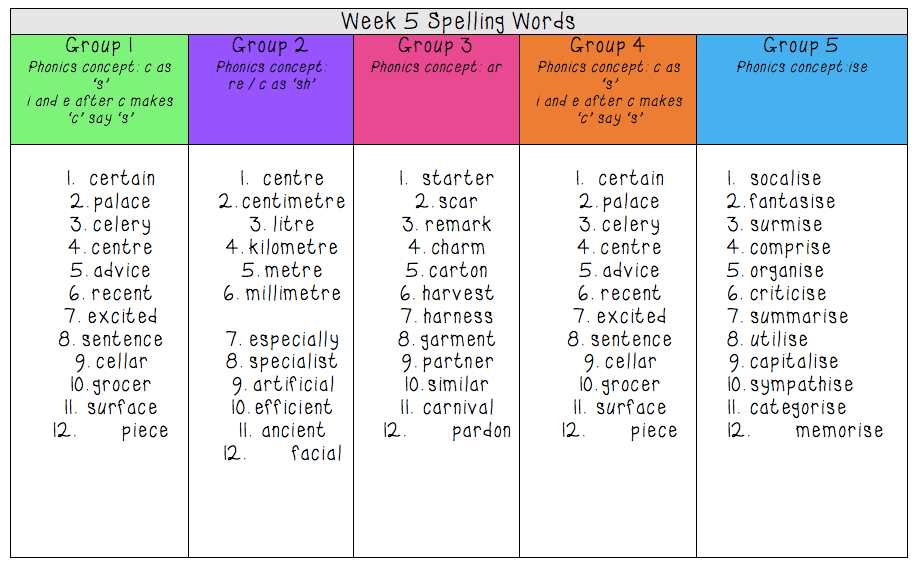Select the word 'pardon' in Group 3

click(481, 431)
